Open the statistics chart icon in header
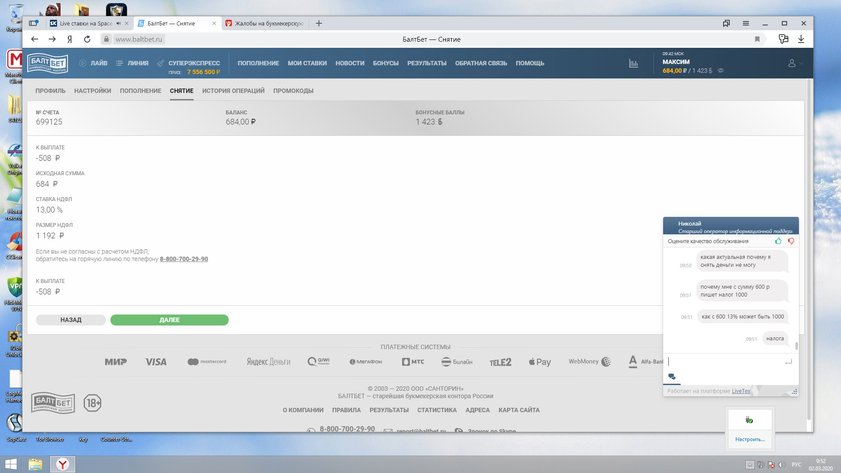 click(x=633, y=63)
